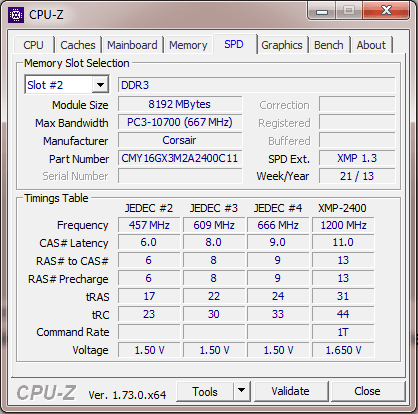Click the tRC value 23
This screenshot has width=418, height=414.
click(x=149, y=314)
